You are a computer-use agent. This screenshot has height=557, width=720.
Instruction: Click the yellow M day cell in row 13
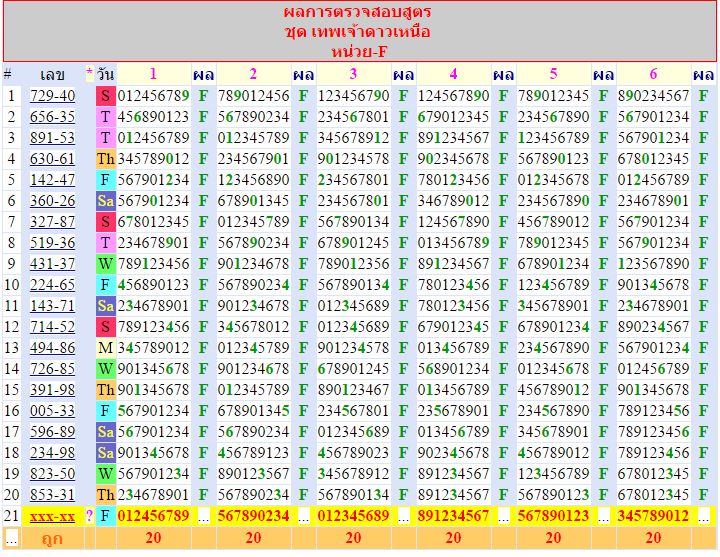coord(105,348)
